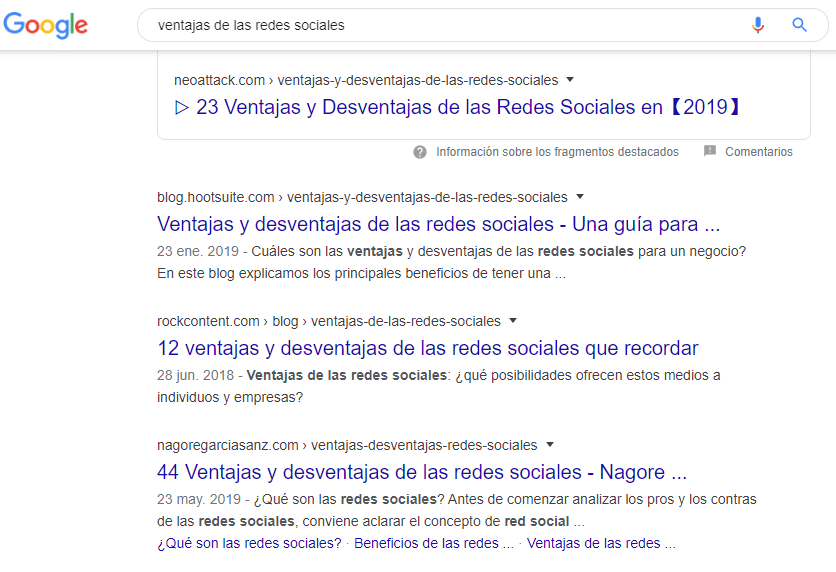This screenshot has height=572, width=836.
Task: Open 'Ventajas y desventajas... Una guía para' result
Action: [x=438, y=224]
